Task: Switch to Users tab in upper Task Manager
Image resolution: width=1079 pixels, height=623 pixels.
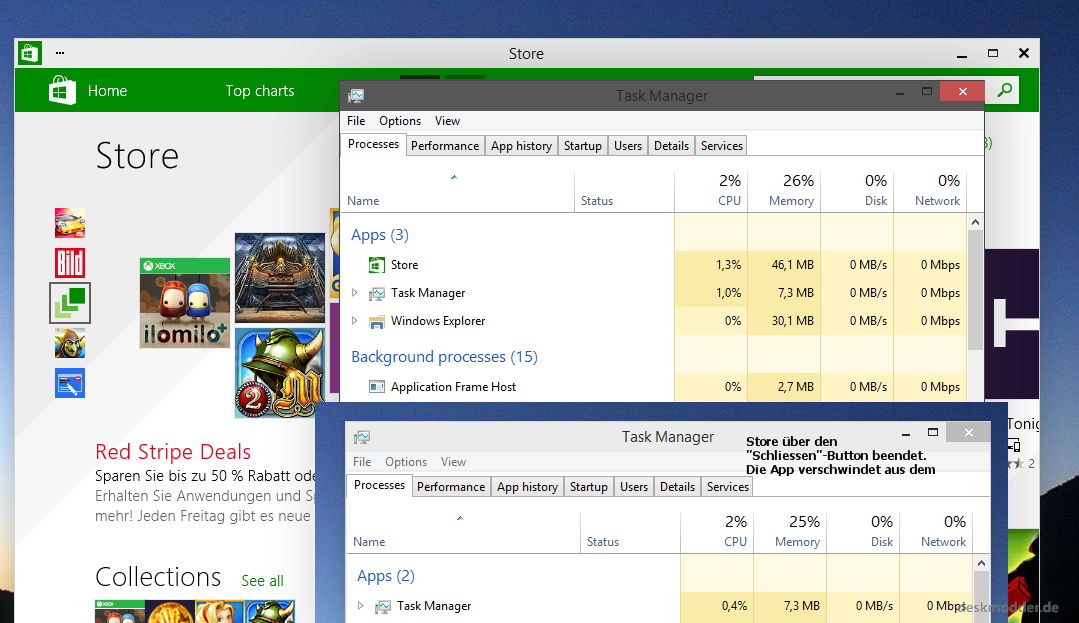Action: point(628,146)
